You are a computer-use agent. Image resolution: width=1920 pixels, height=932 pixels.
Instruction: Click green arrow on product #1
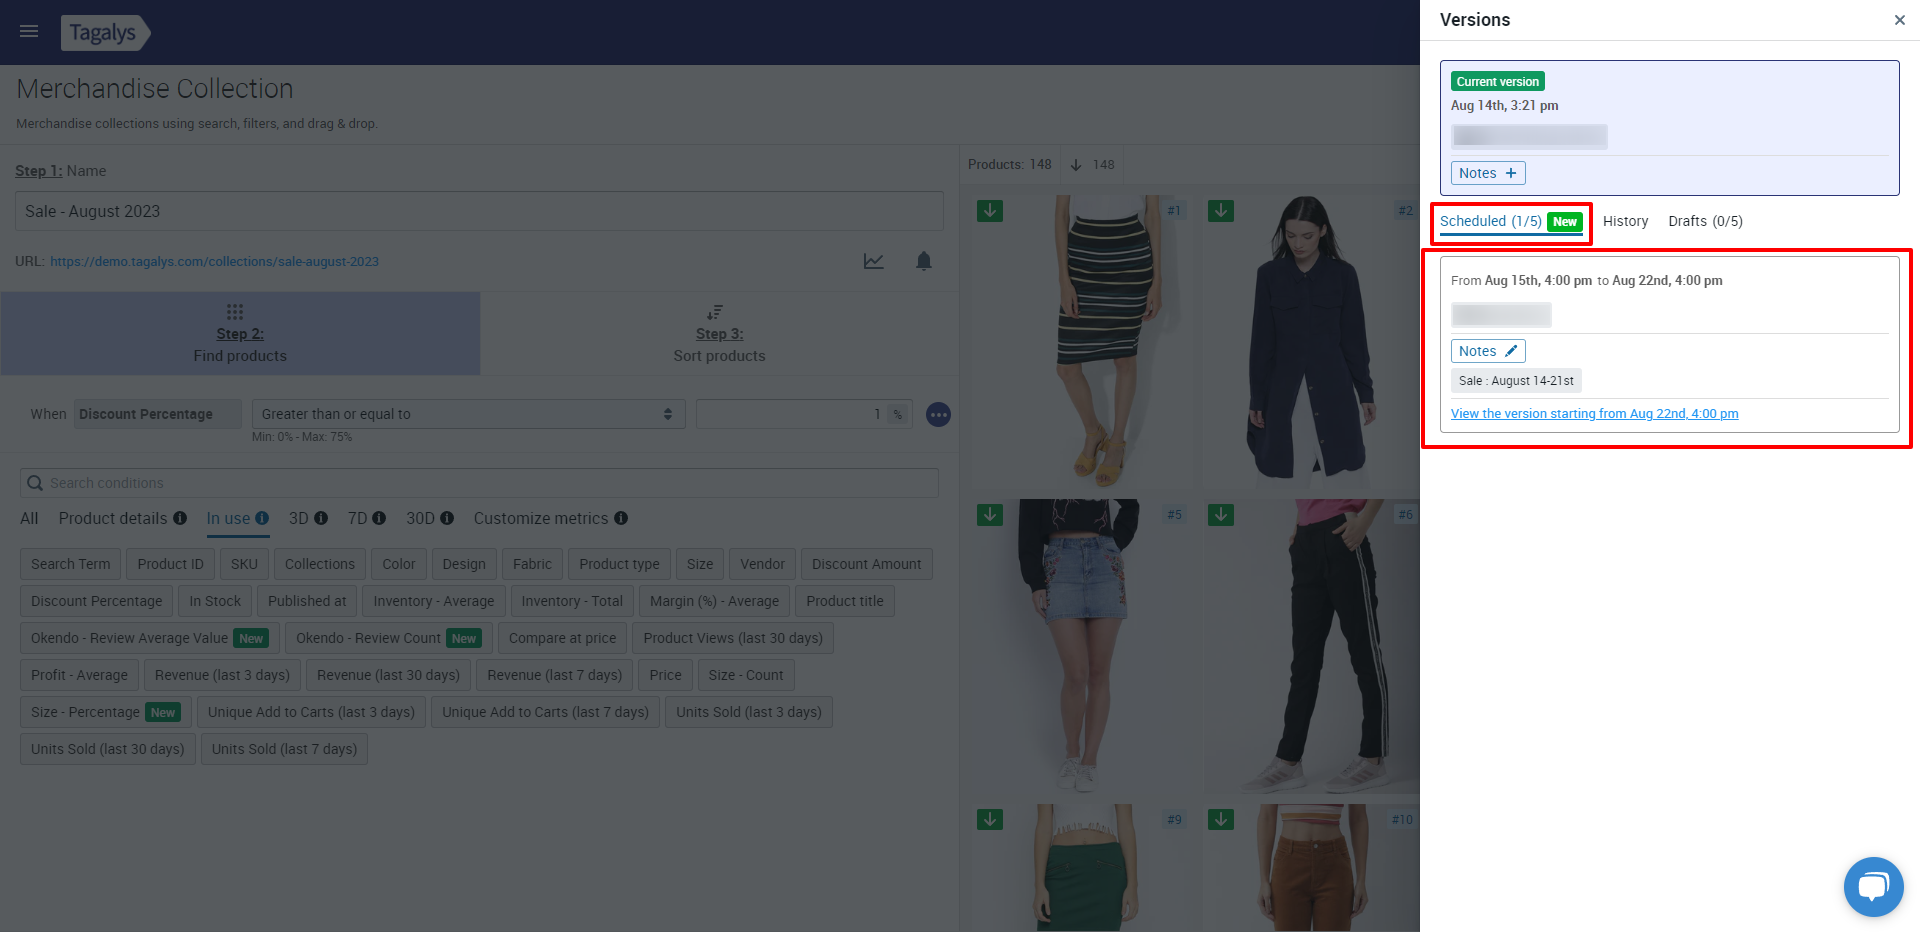coord(990,211)
